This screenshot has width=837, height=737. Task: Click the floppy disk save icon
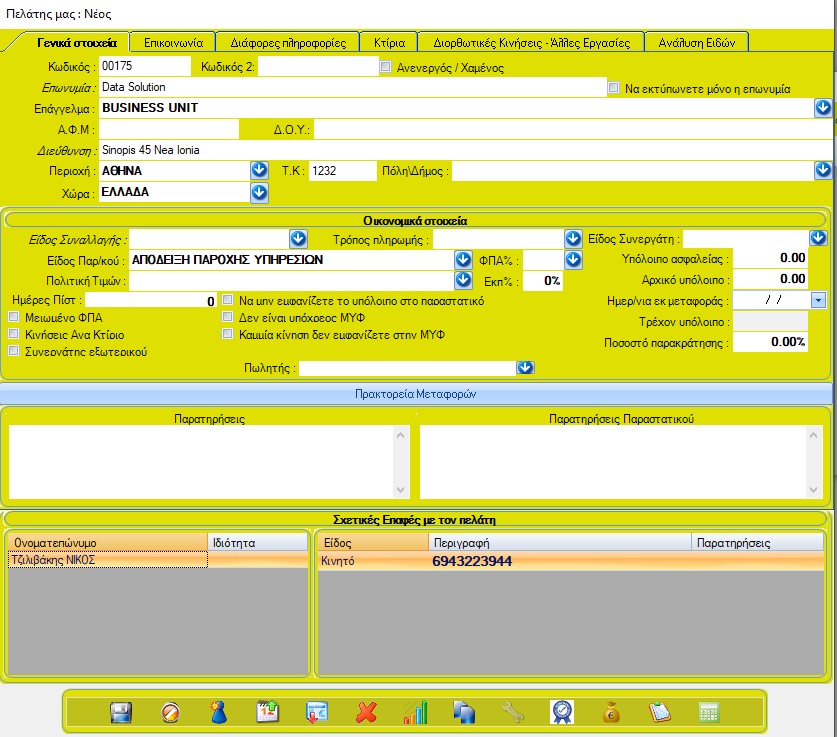click(x=121, y=713)
